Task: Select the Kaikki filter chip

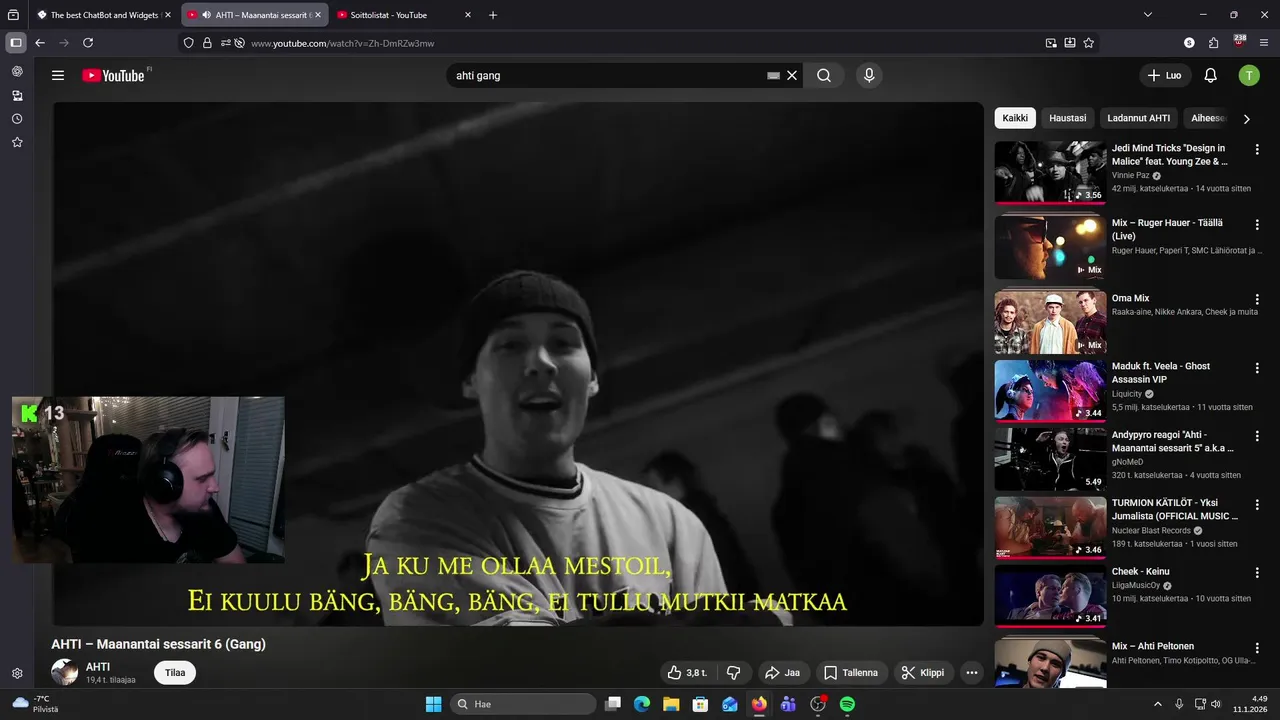Action: click(1015, 118)
